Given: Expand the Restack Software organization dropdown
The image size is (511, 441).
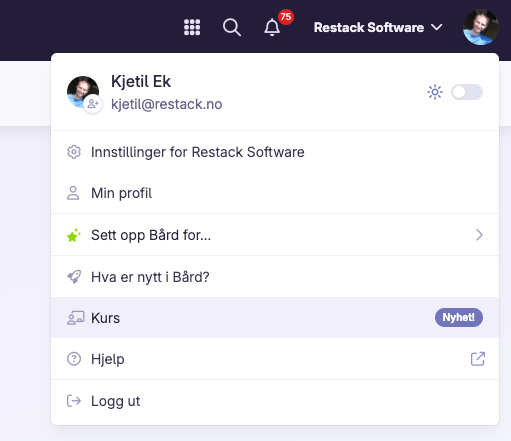Looking at the screenshot, I should pos(378,27).
